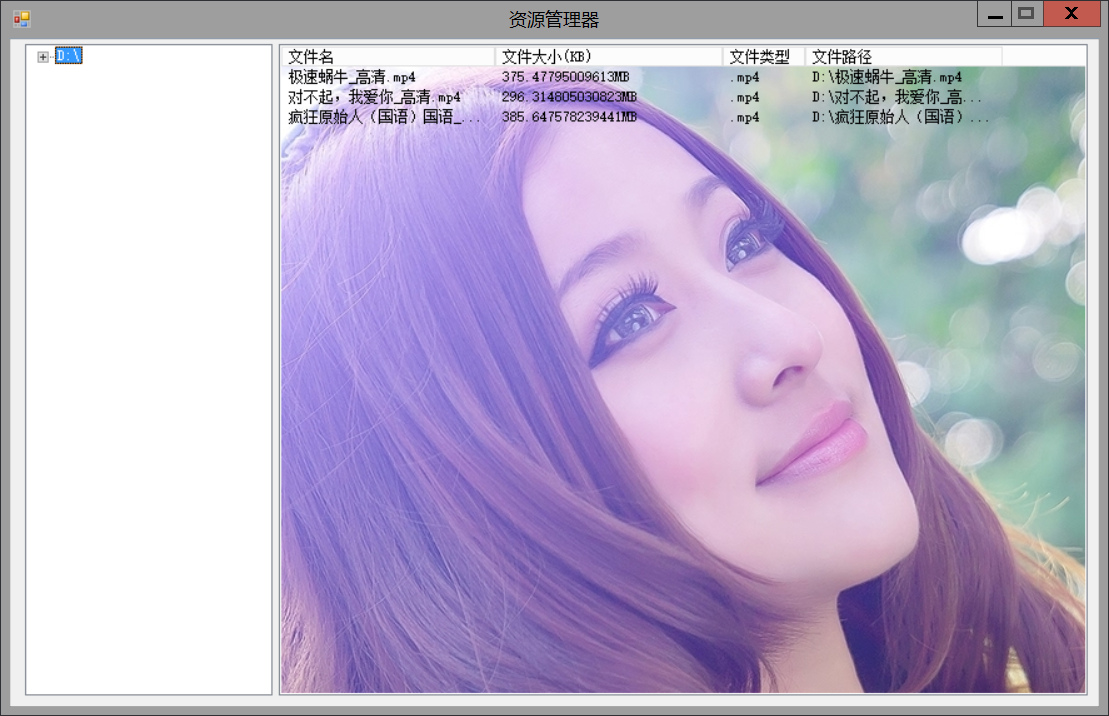
Task: Click size value 296.314805030823MB
Action: (569, 96)
